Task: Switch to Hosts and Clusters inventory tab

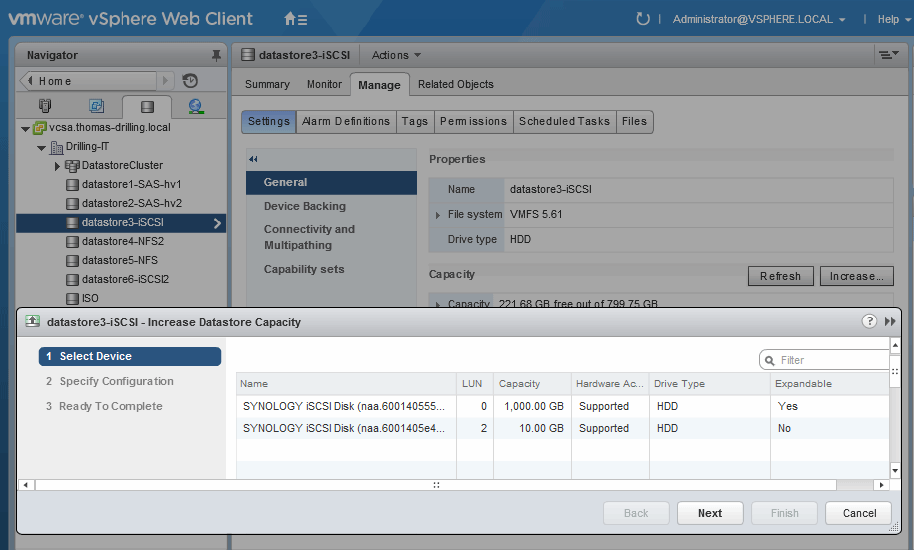Action: coord(45,106)
